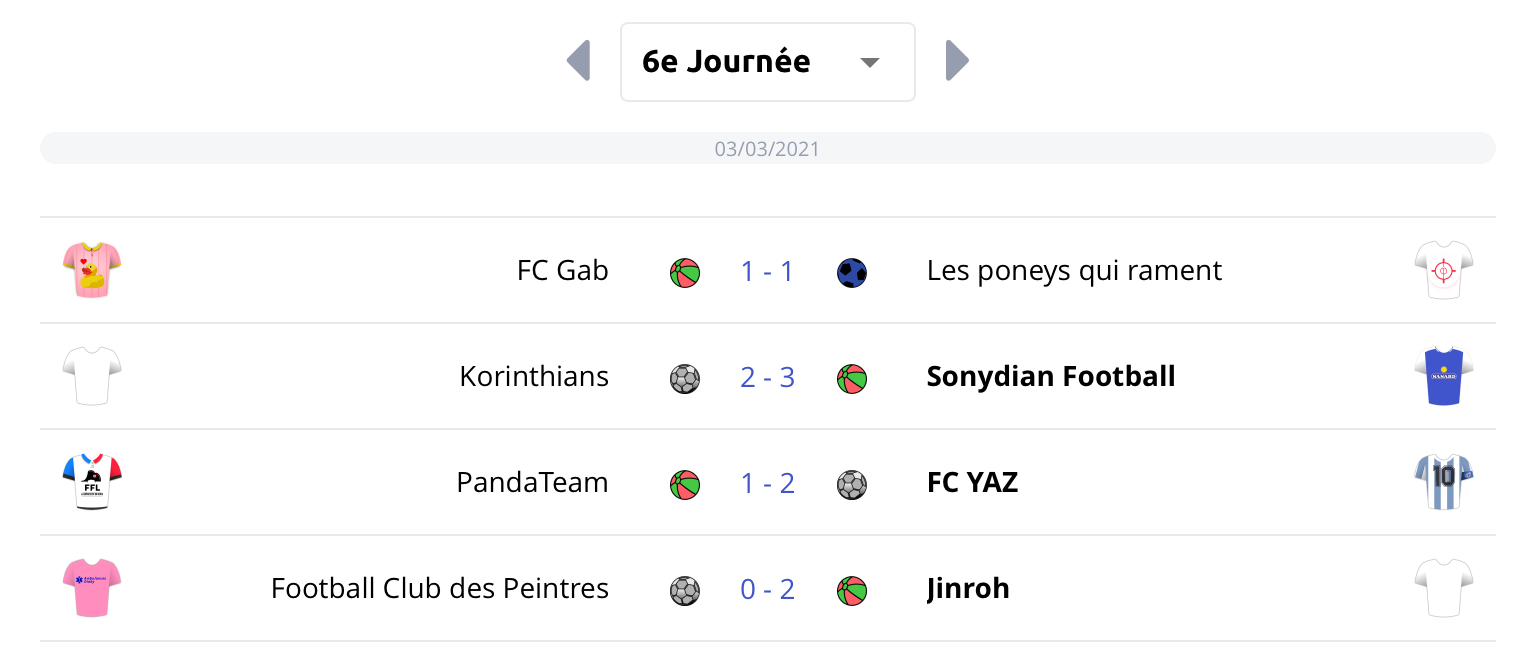Screen dimensions: 1536x663
Task: Click the grey ball icon next to Korinthians
Action: click(x=685, y=378)
